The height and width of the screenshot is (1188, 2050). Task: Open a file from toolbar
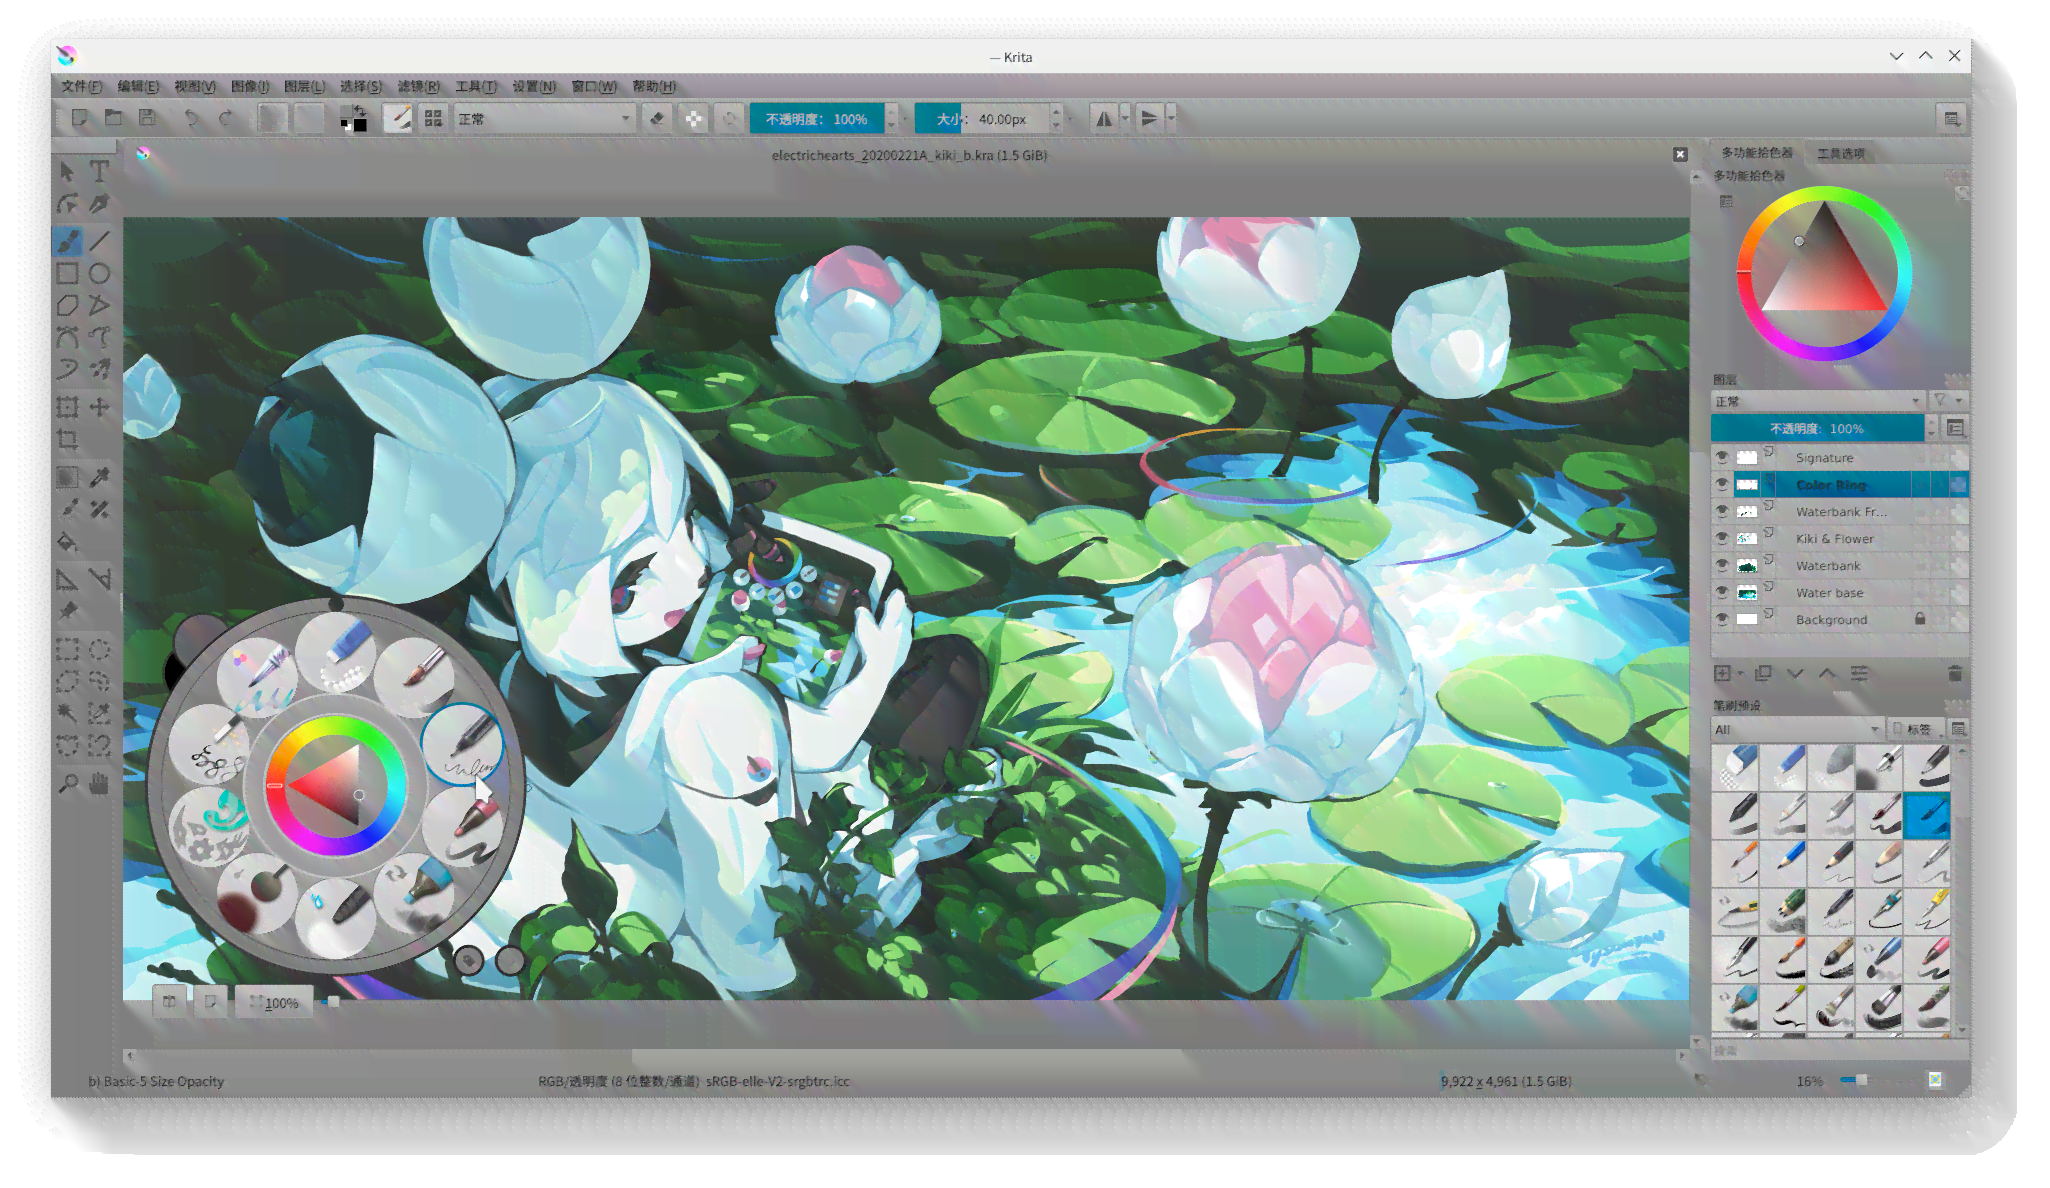[x=114, y=119]
